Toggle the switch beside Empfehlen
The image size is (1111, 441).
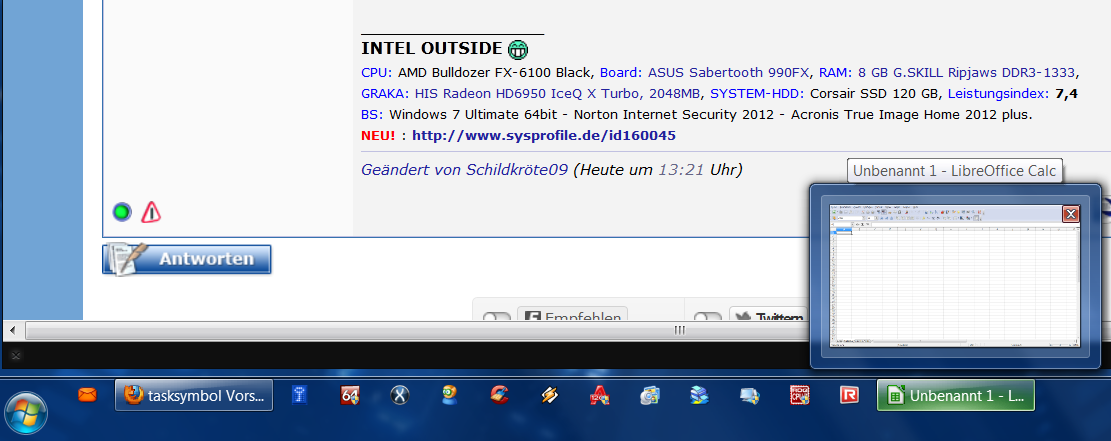(x=497, y=317)
